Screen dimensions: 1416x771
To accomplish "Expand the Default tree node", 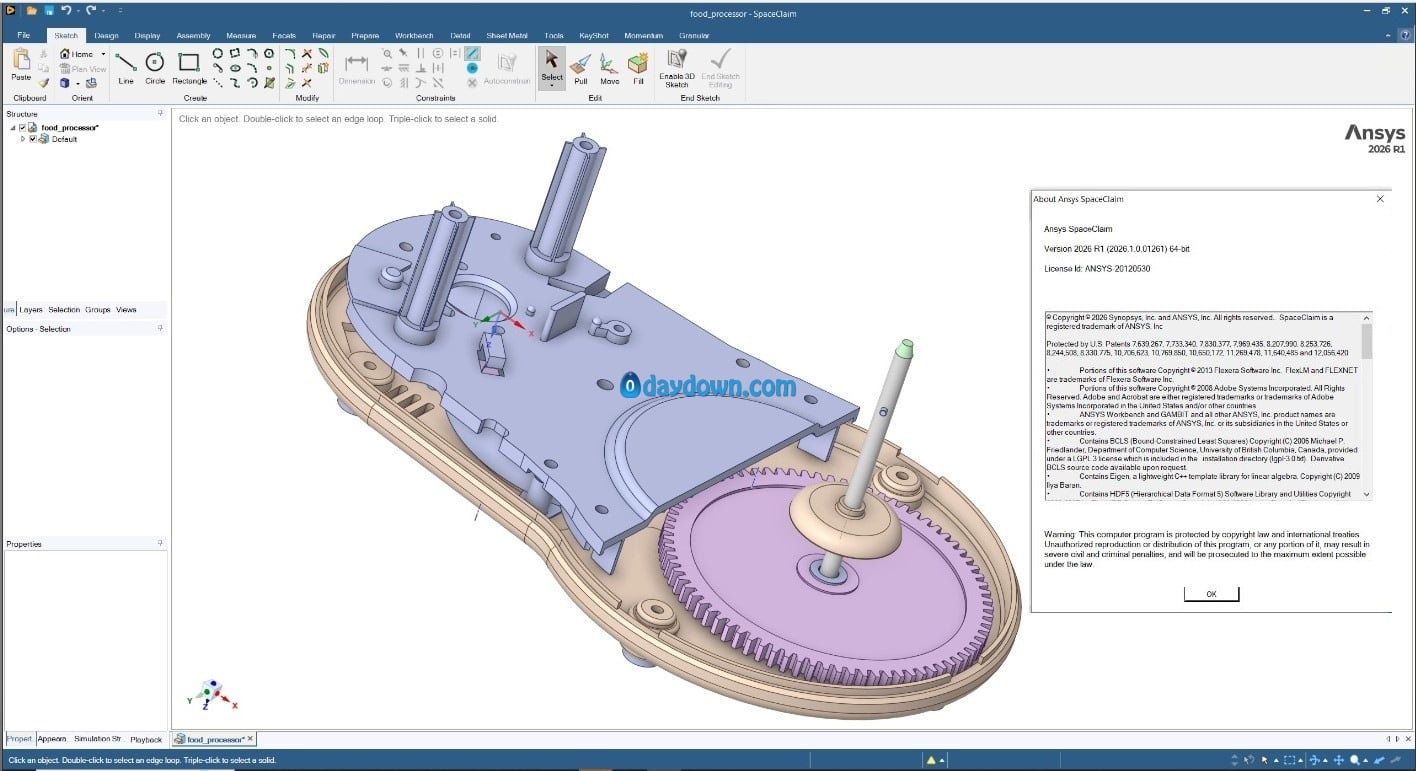I will click(x=23, y=139).
